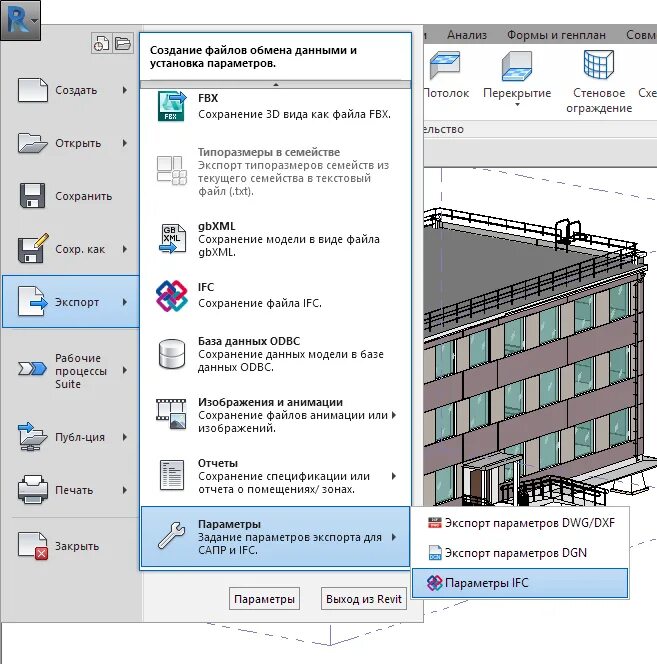This screenshot has width=657, height=664.
Task: Click the Создать blank page icon
Action: (33, 90)
